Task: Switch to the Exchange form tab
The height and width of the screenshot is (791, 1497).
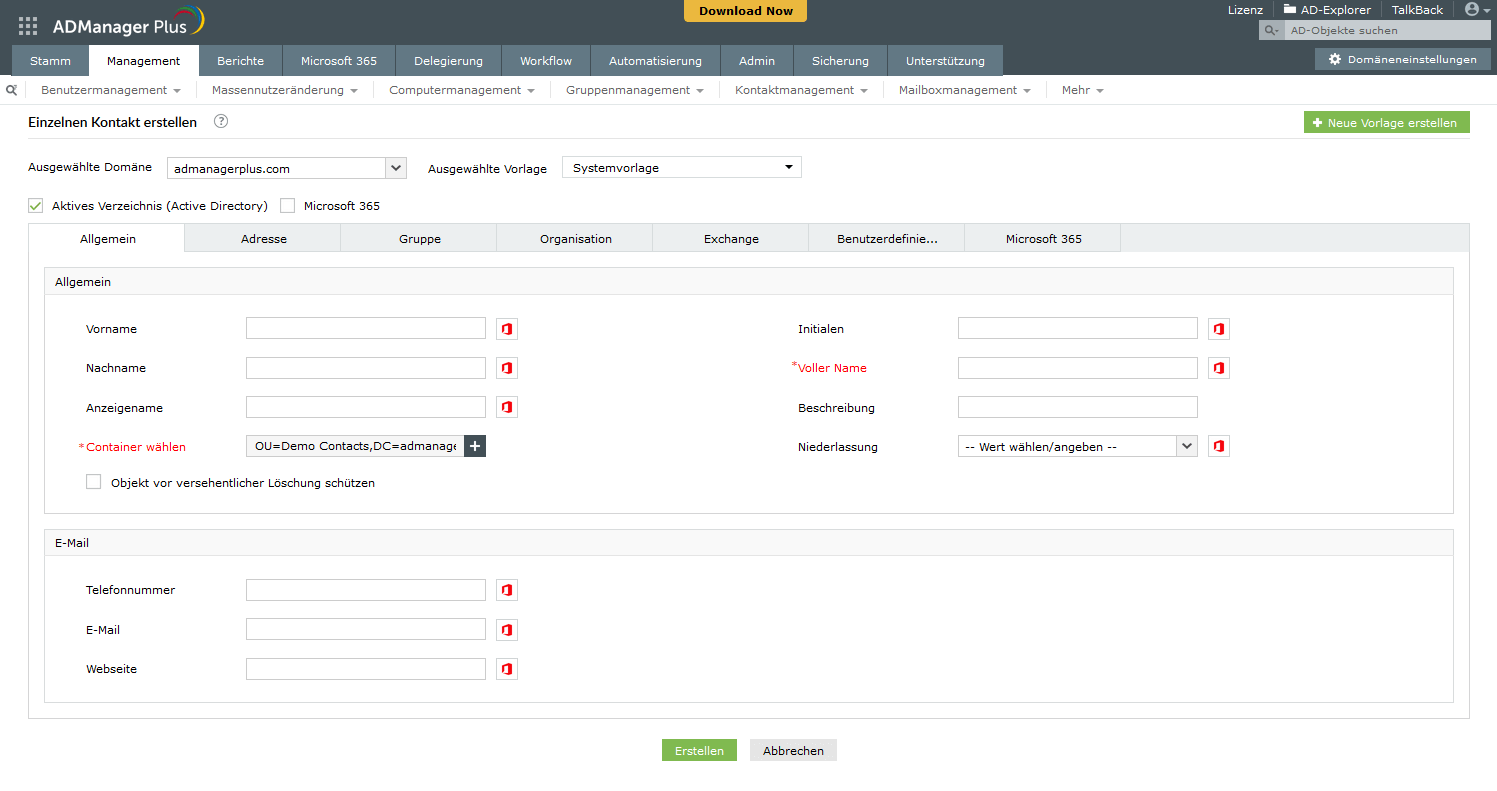Action: pos(731,239)
